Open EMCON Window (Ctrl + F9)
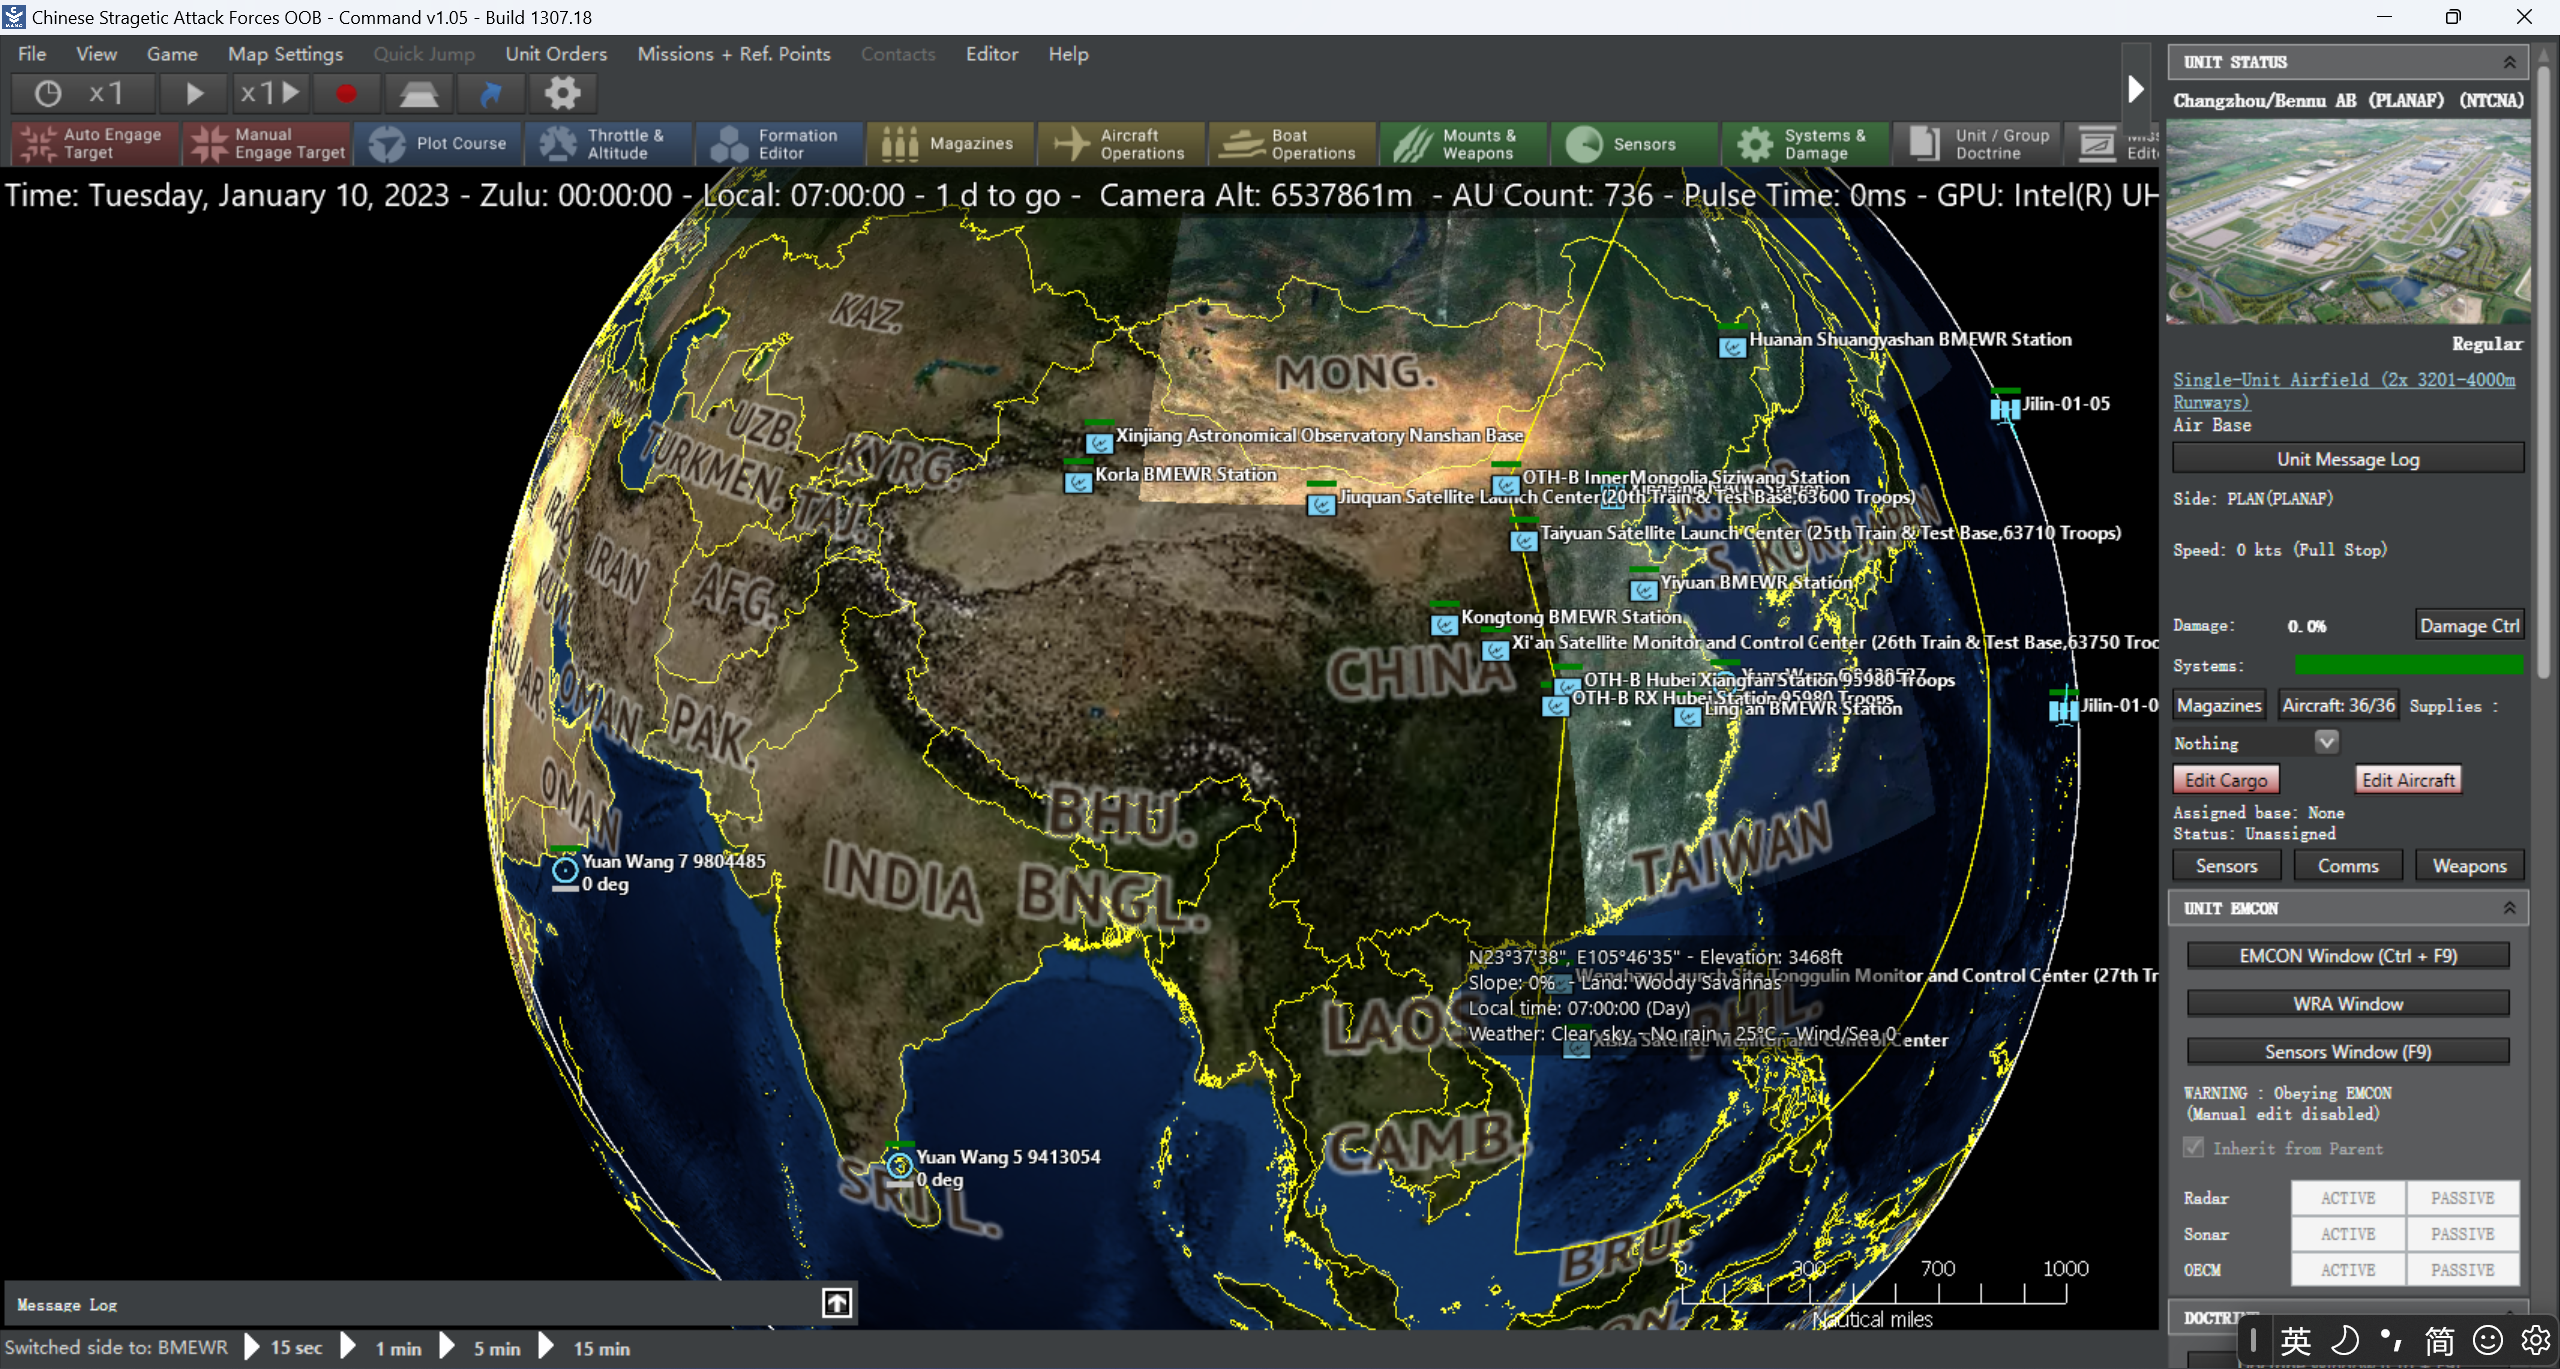Screen dimensions: 2560x1369 (2348, 956)
